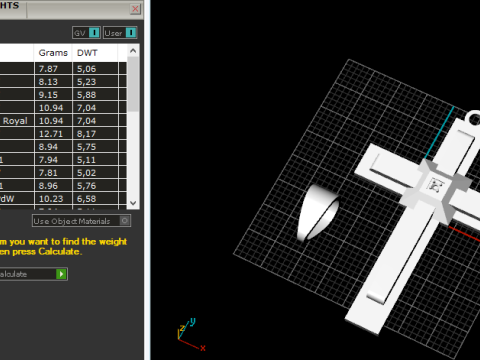Viewport: 480px width, 360px height.
Task: Select the 5,88 DWT cell
Action: tap(95, 95)
